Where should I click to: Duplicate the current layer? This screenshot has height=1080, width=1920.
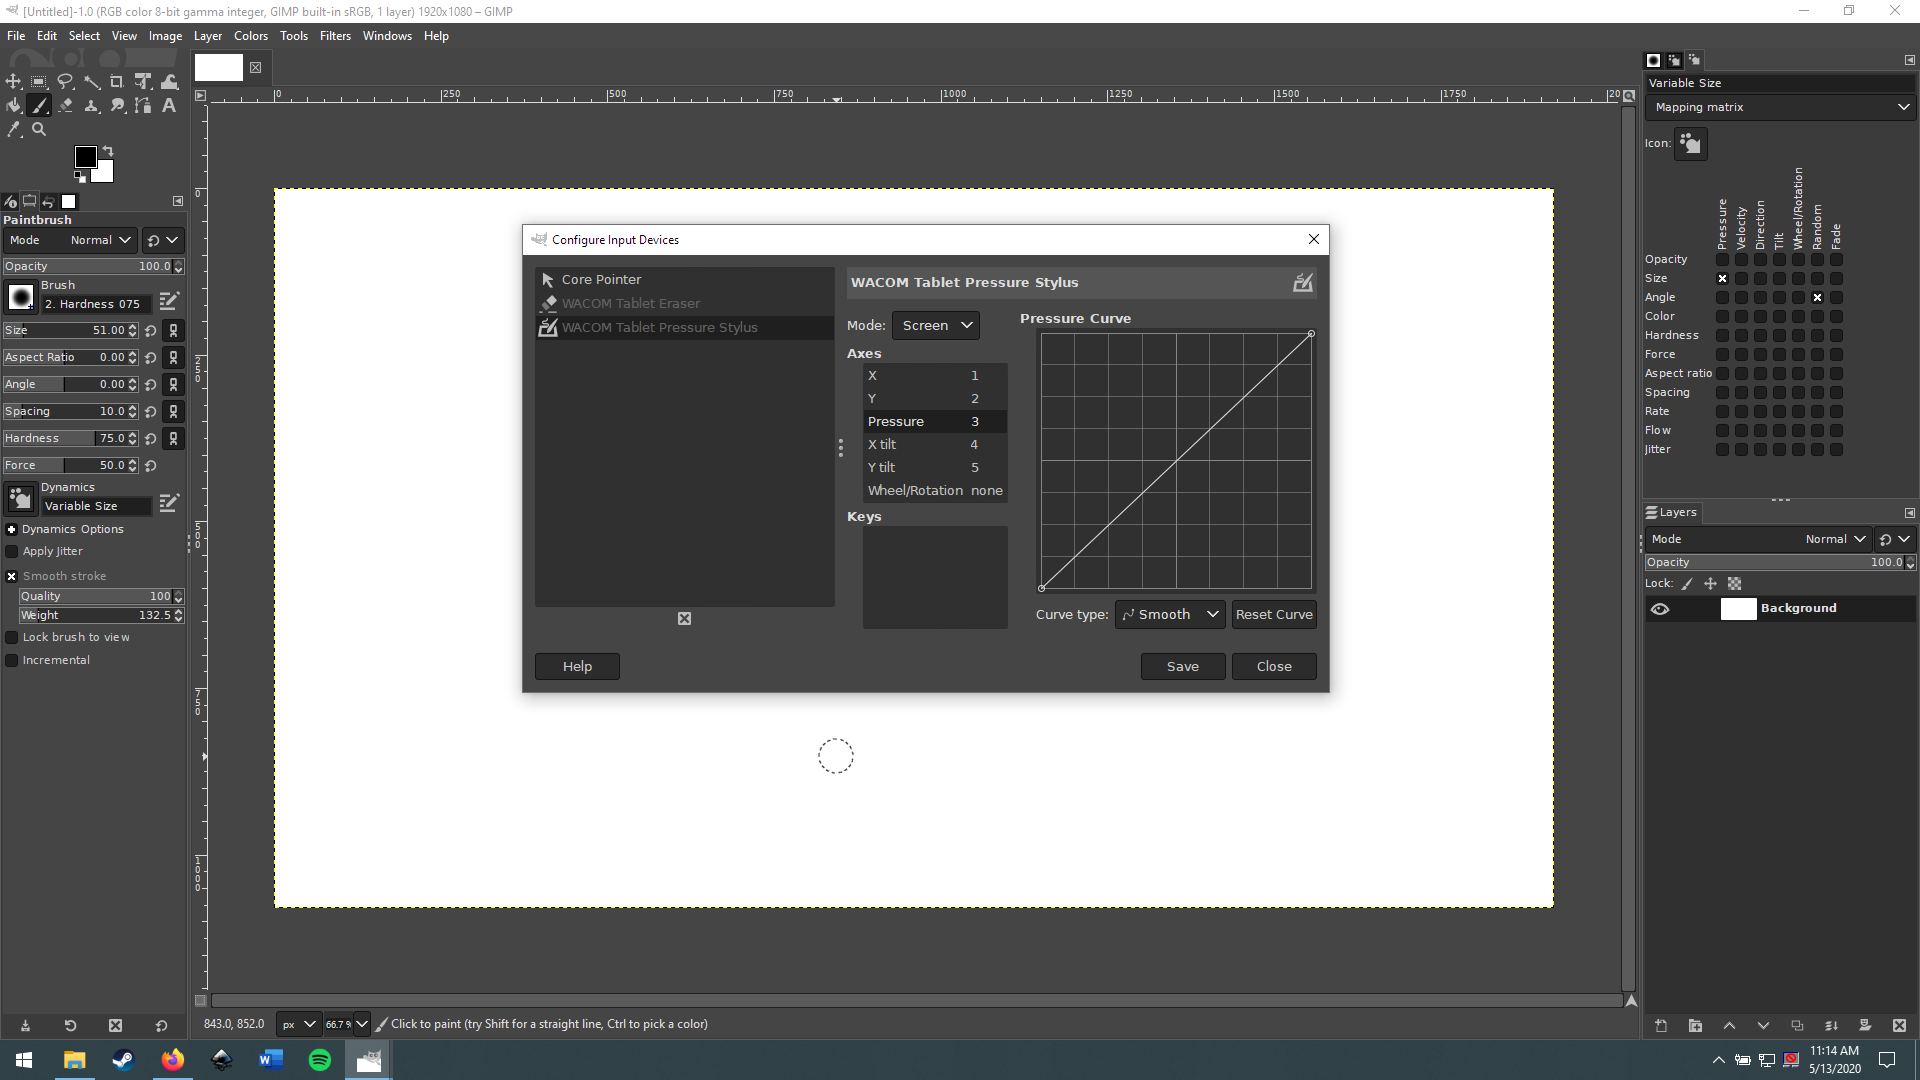pyautogui.click(x=1797, y=1025)
